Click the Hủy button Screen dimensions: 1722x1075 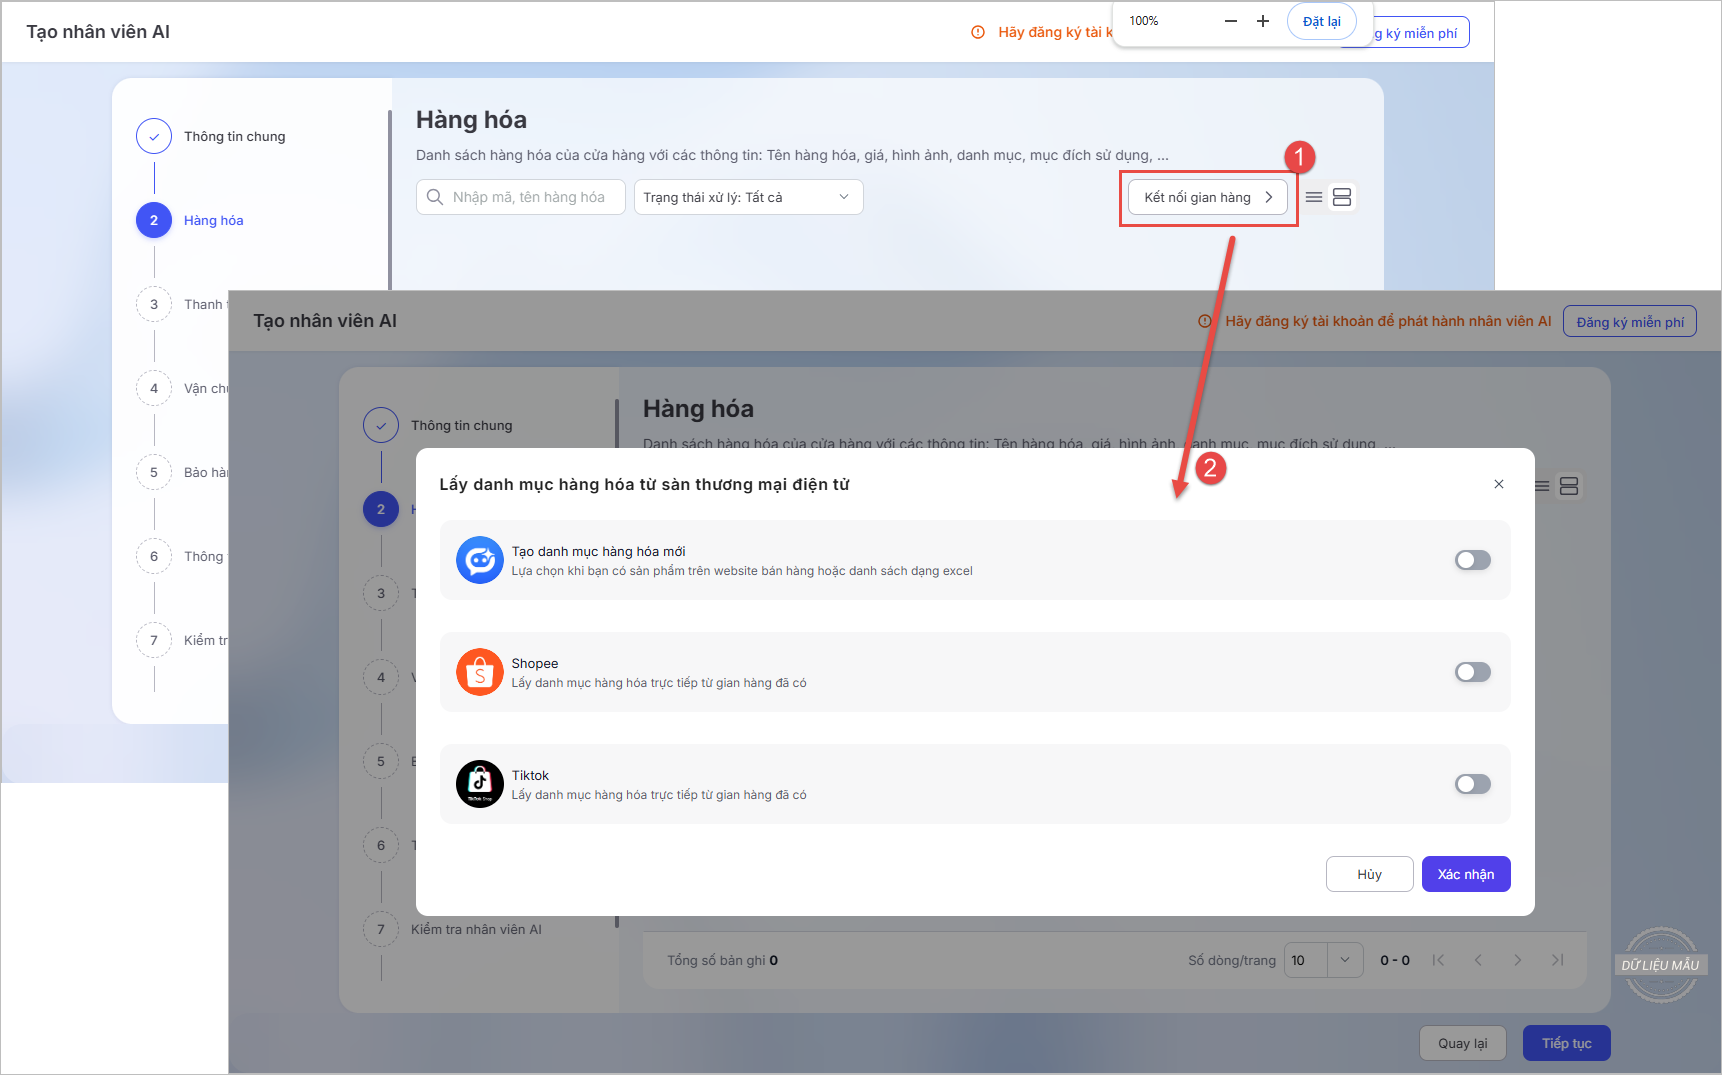[x=1369, y=874]
